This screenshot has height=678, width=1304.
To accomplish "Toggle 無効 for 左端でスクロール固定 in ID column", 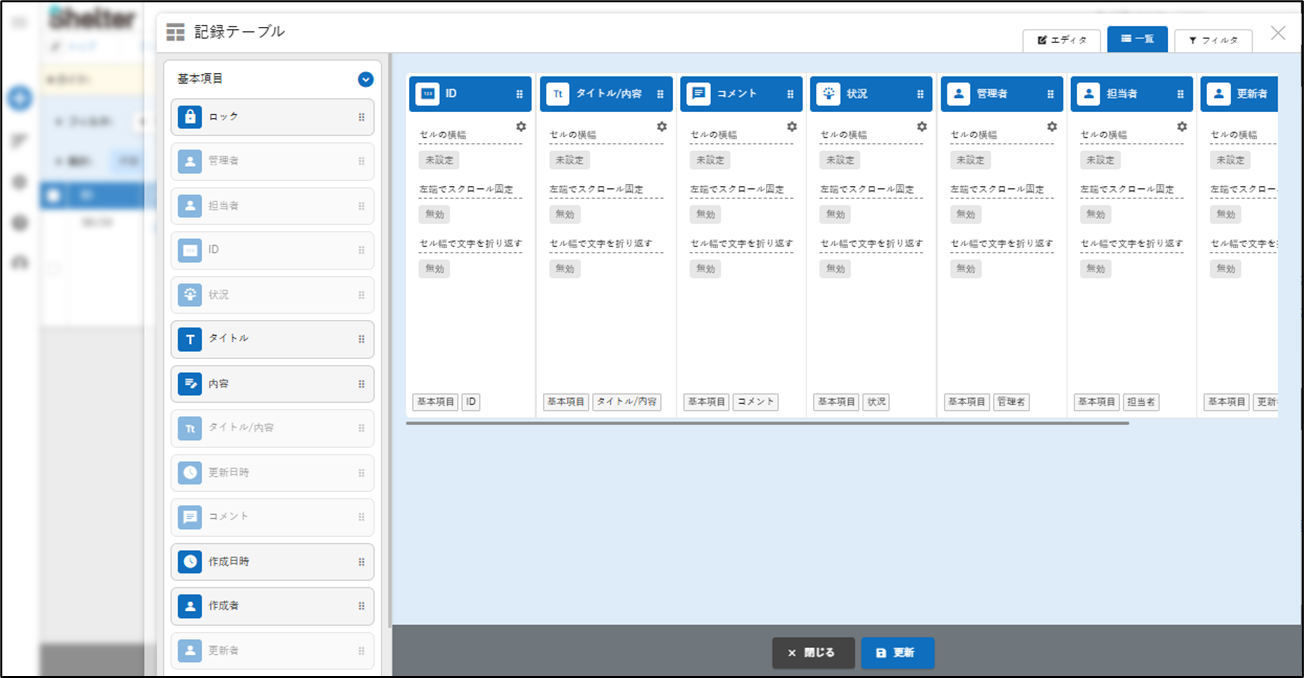I will point(434,214).
